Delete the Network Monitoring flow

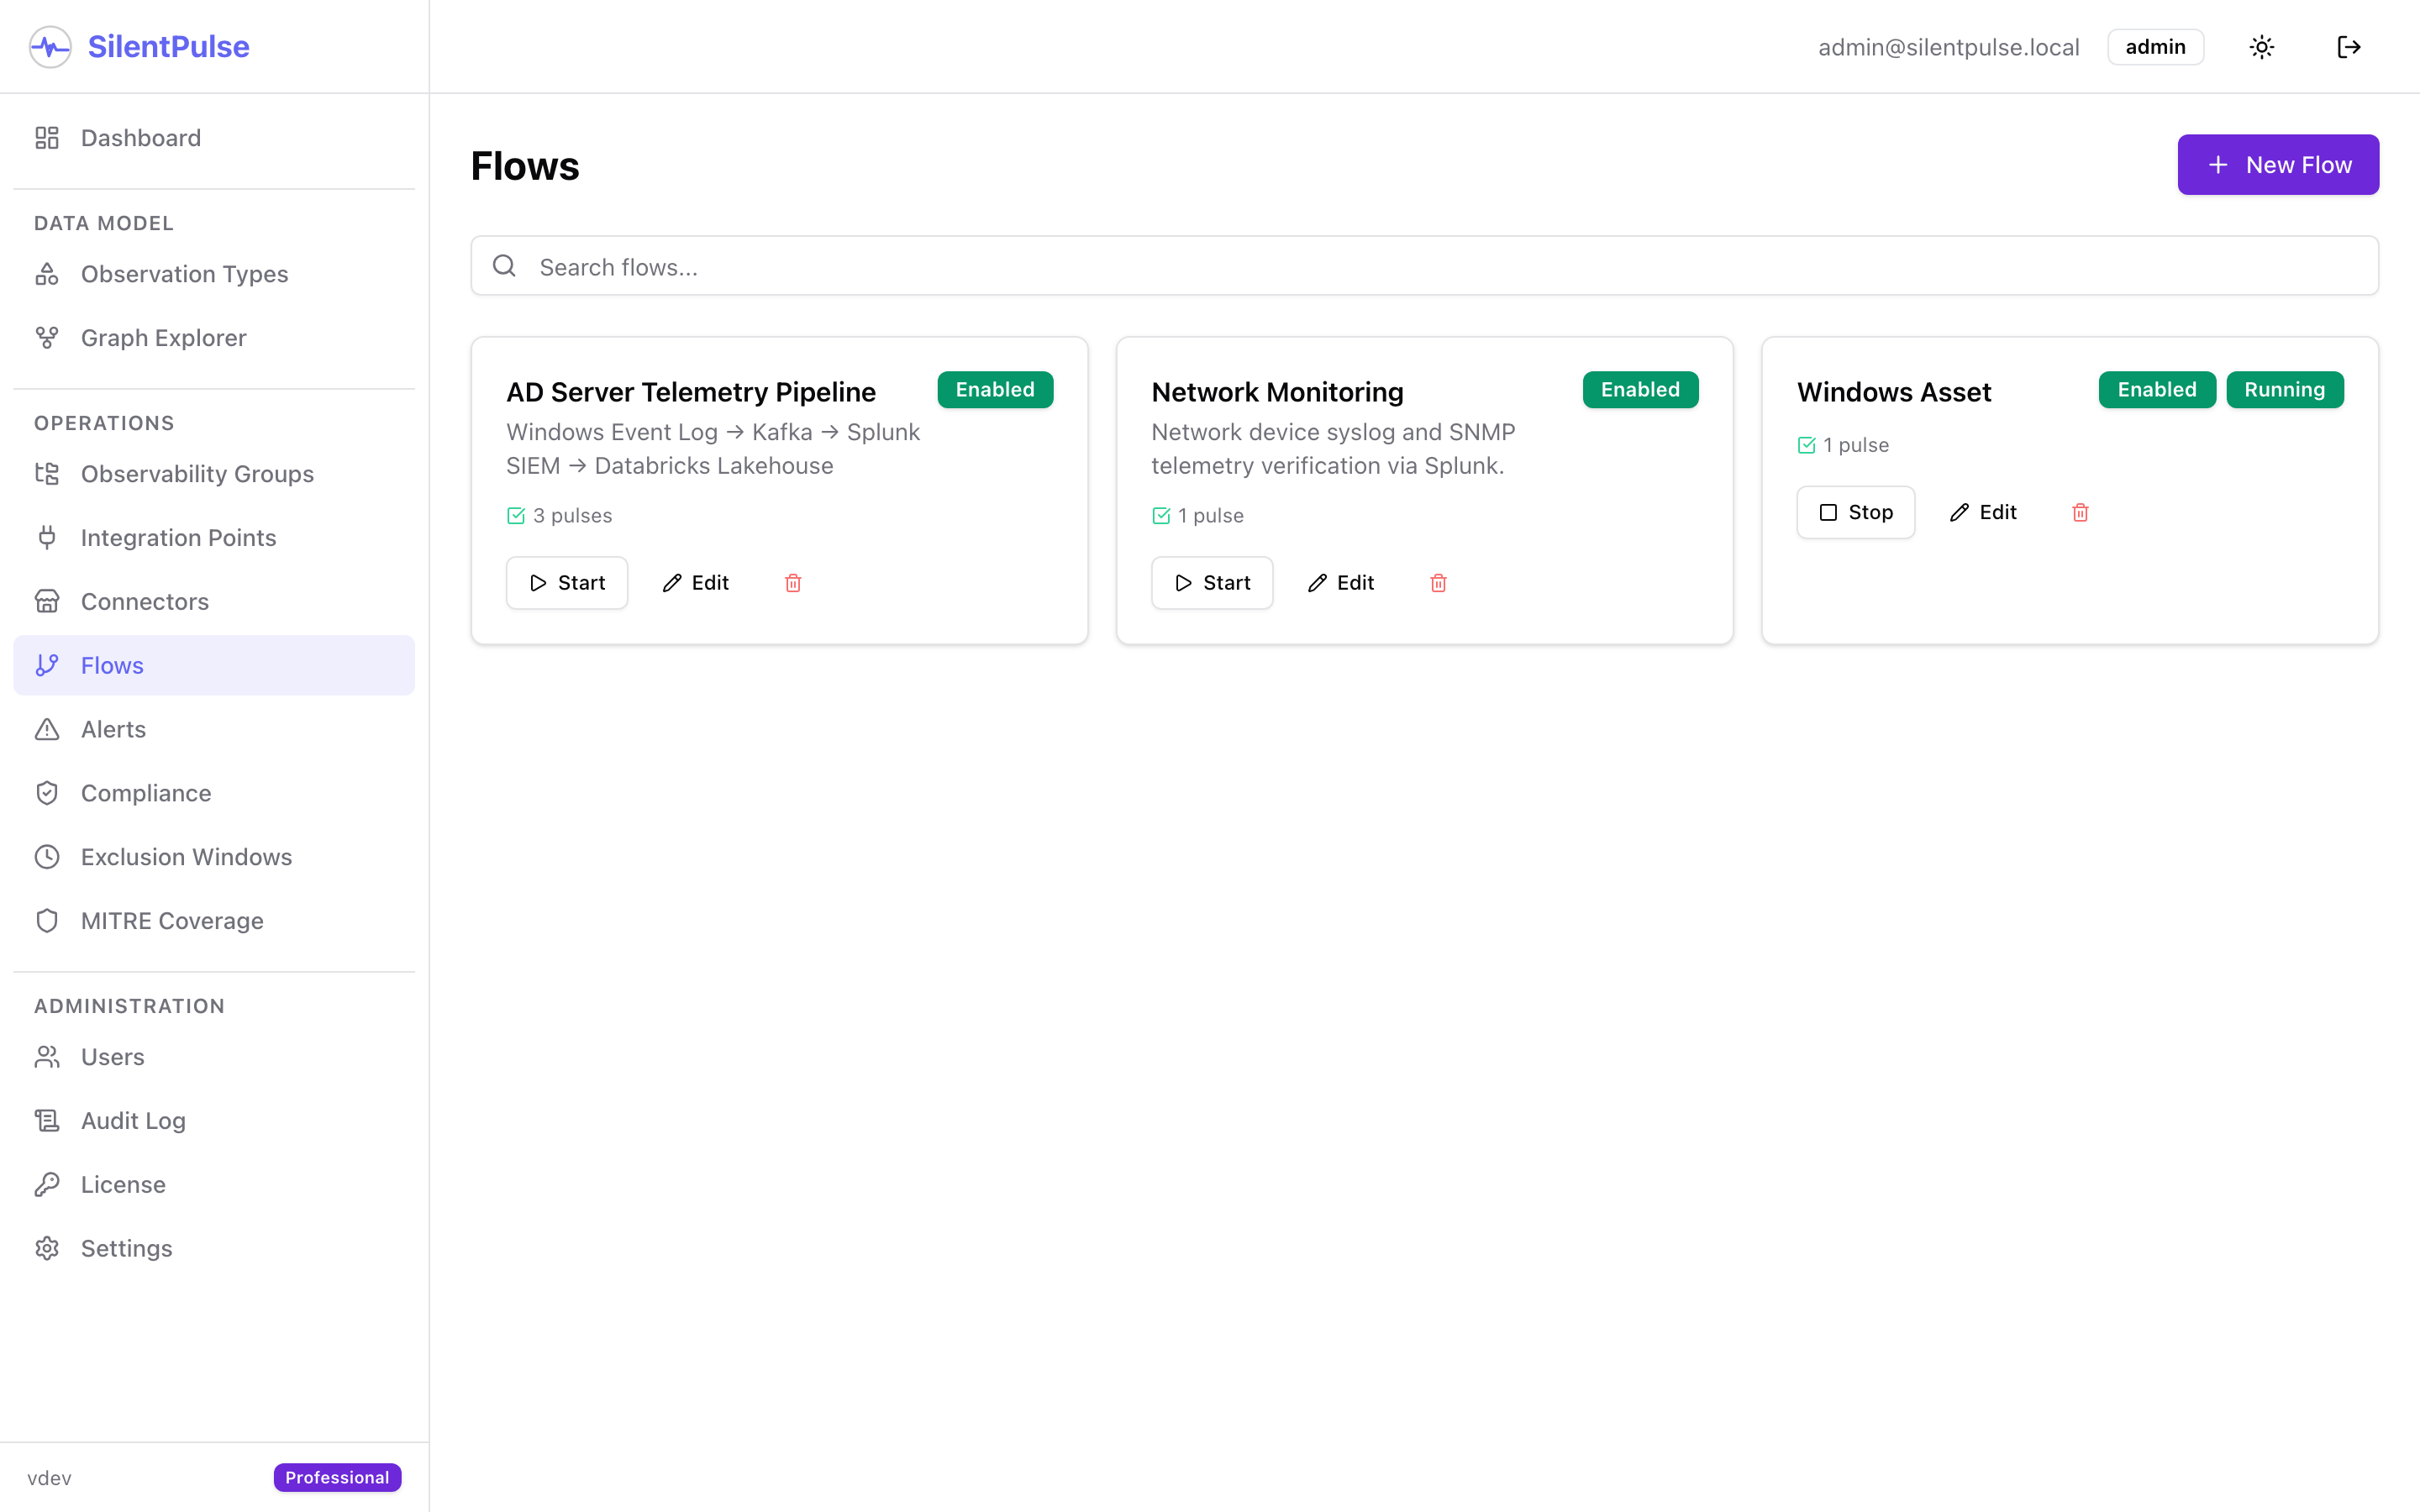(1438, 583)
